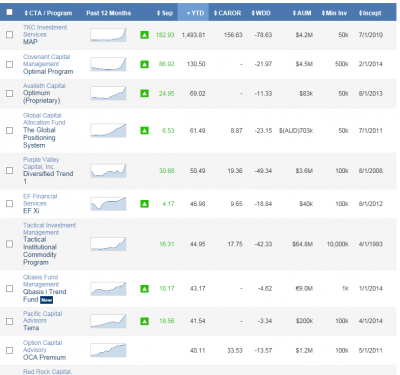Sort by the CTA / Program header
400x375 pixels.
(48, 13)
